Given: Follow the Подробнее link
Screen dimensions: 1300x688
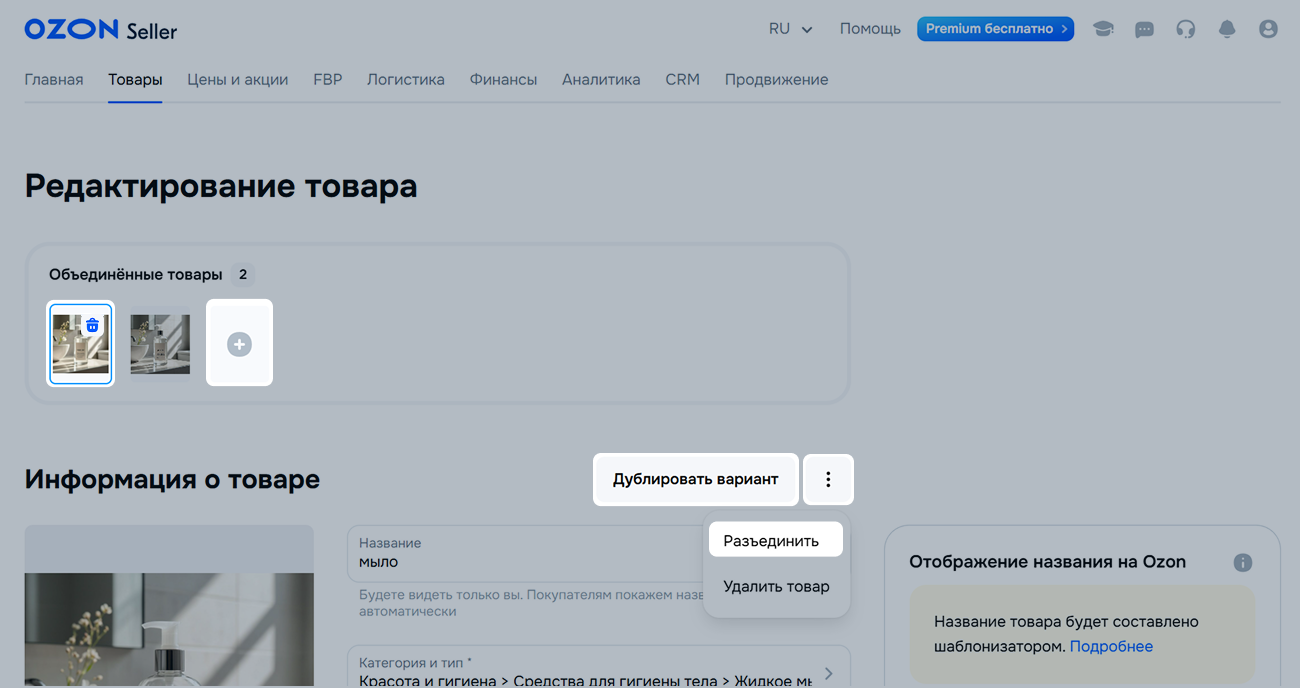Looking at the screenshot, I should (x=1111, y=646).
